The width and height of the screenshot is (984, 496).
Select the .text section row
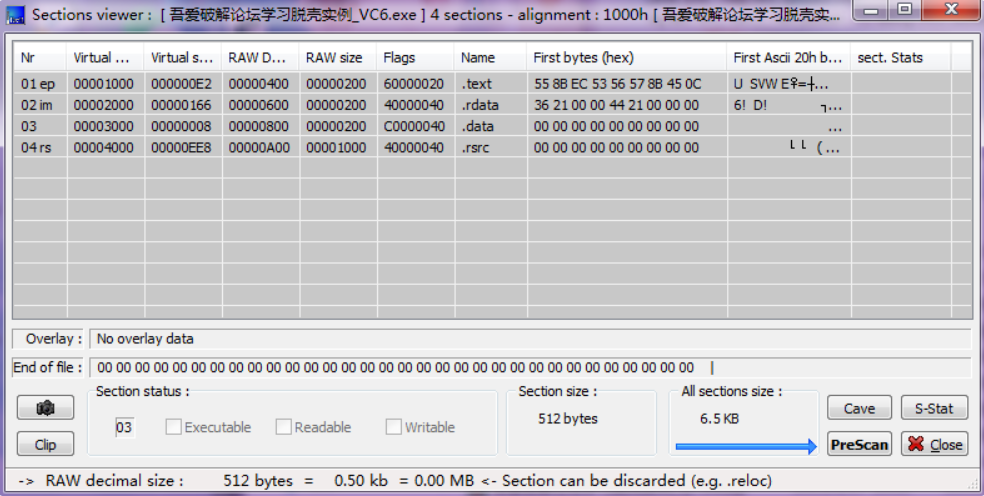coord(478,84)
